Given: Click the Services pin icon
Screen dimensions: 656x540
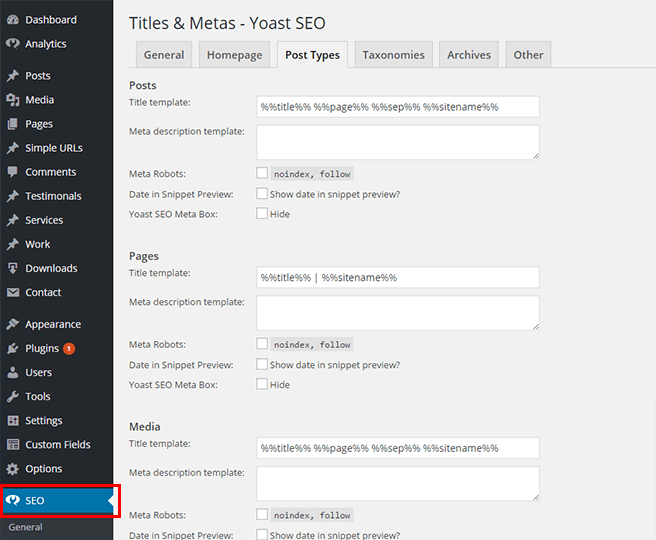Looking at the screenshot, I should click(13, 220).
